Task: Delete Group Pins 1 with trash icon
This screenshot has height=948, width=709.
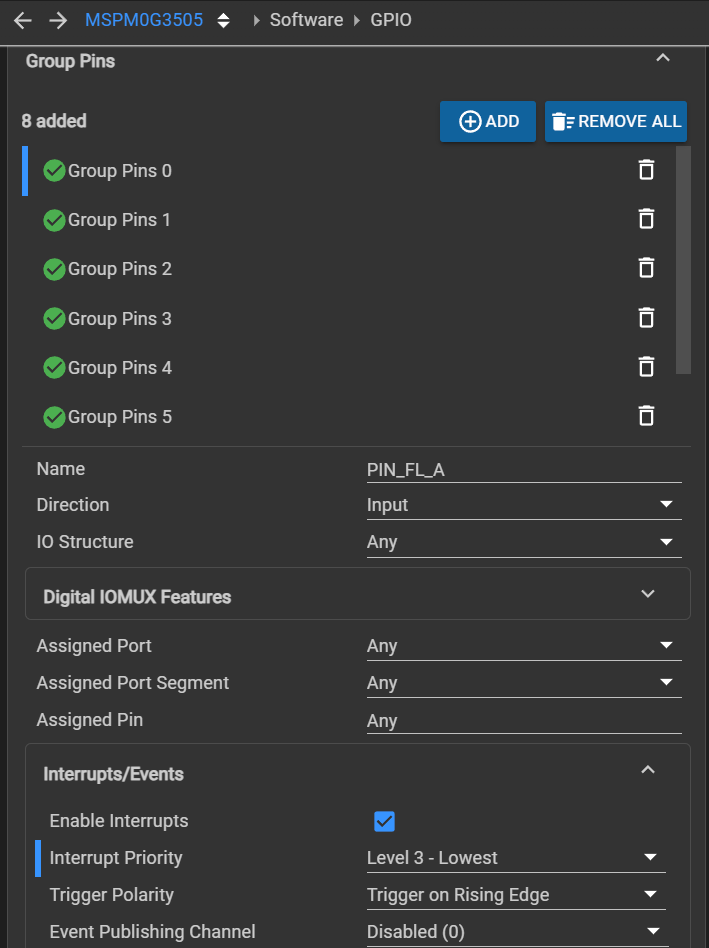Action: [646, 219]
